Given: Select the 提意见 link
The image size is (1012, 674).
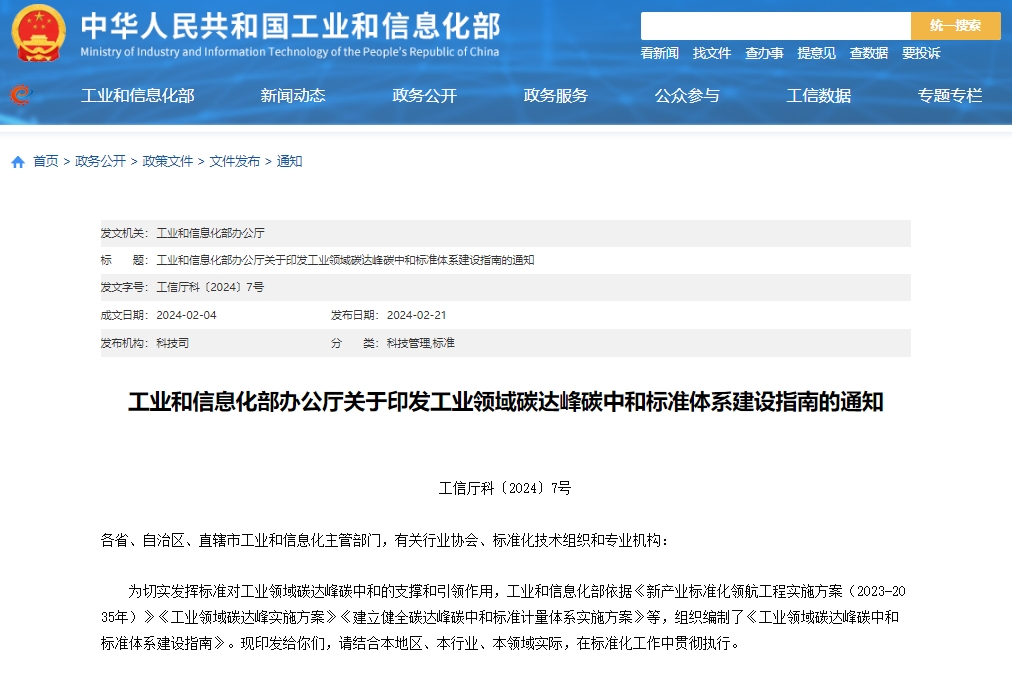Looking at the screenshot, I should tap(816, 53).
